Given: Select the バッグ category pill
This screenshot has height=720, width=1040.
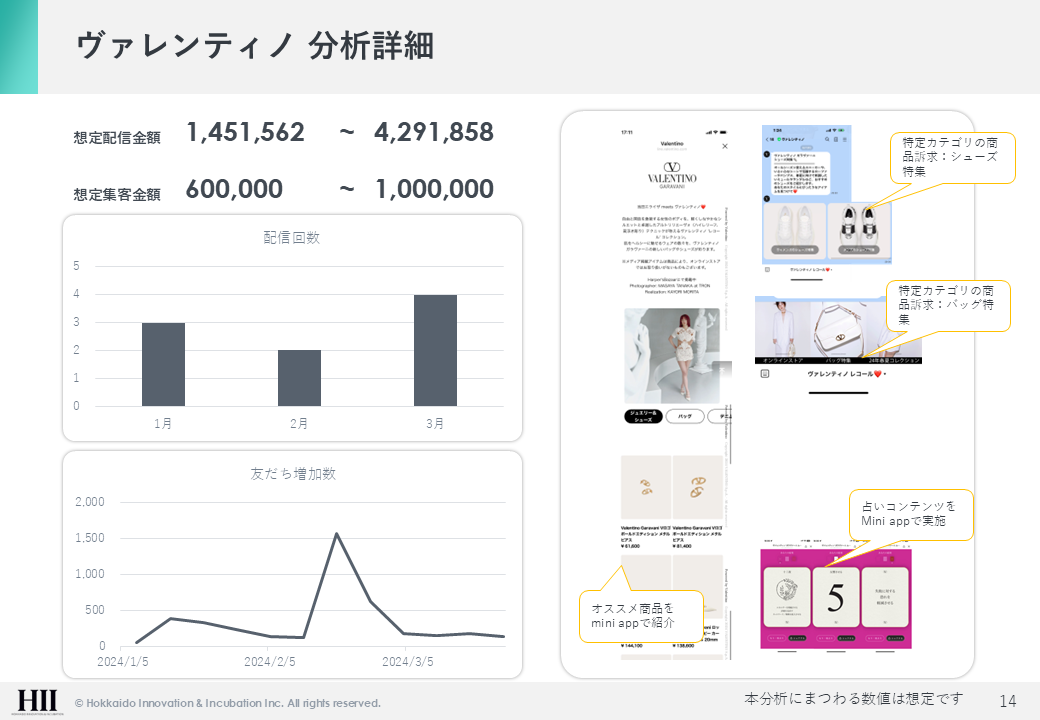Looking at the screenshot, I should pos(684,416).
